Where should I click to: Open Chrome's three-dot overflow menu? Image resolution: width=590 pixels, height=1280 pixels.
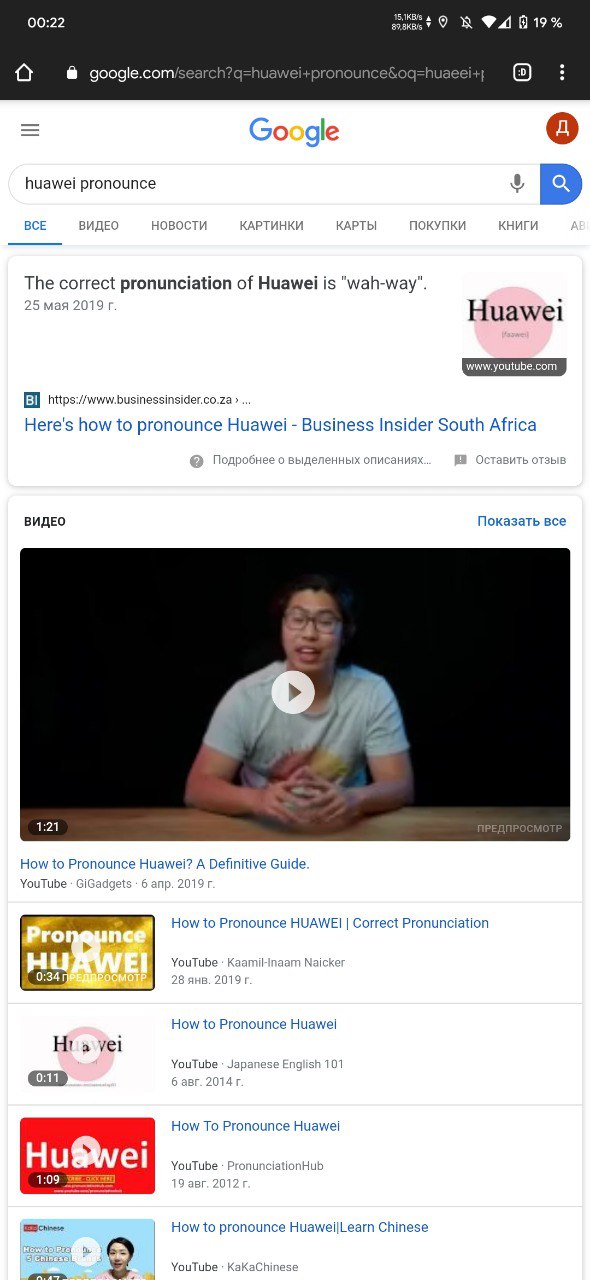562,73
